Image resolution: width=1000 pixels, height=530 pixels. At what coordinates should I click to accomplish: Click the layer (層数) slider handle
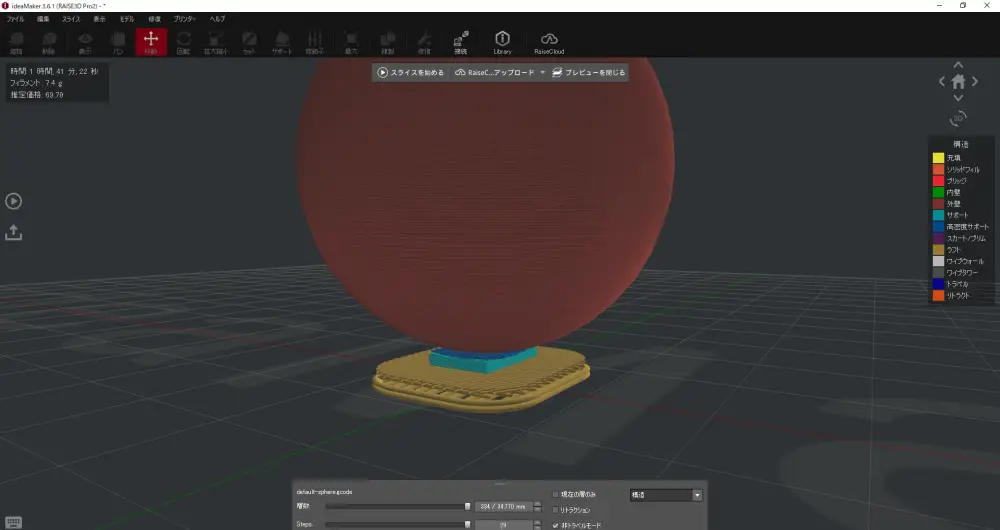click(x=467, y=507)
